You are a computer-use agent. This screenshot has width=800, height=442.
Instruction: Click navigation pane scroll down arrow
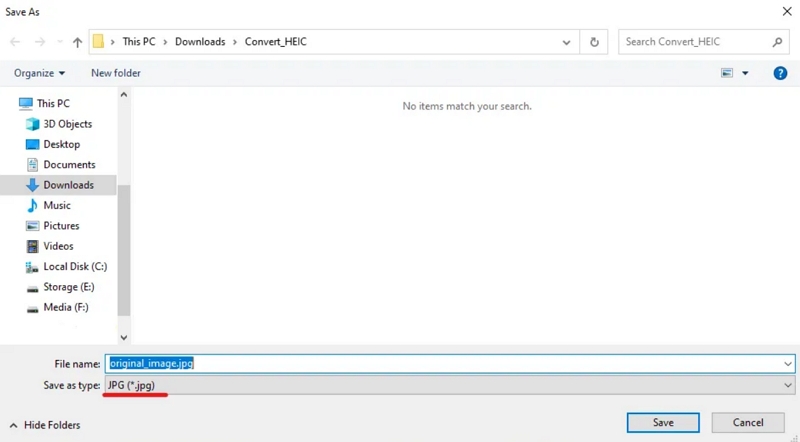pos(123,337)
